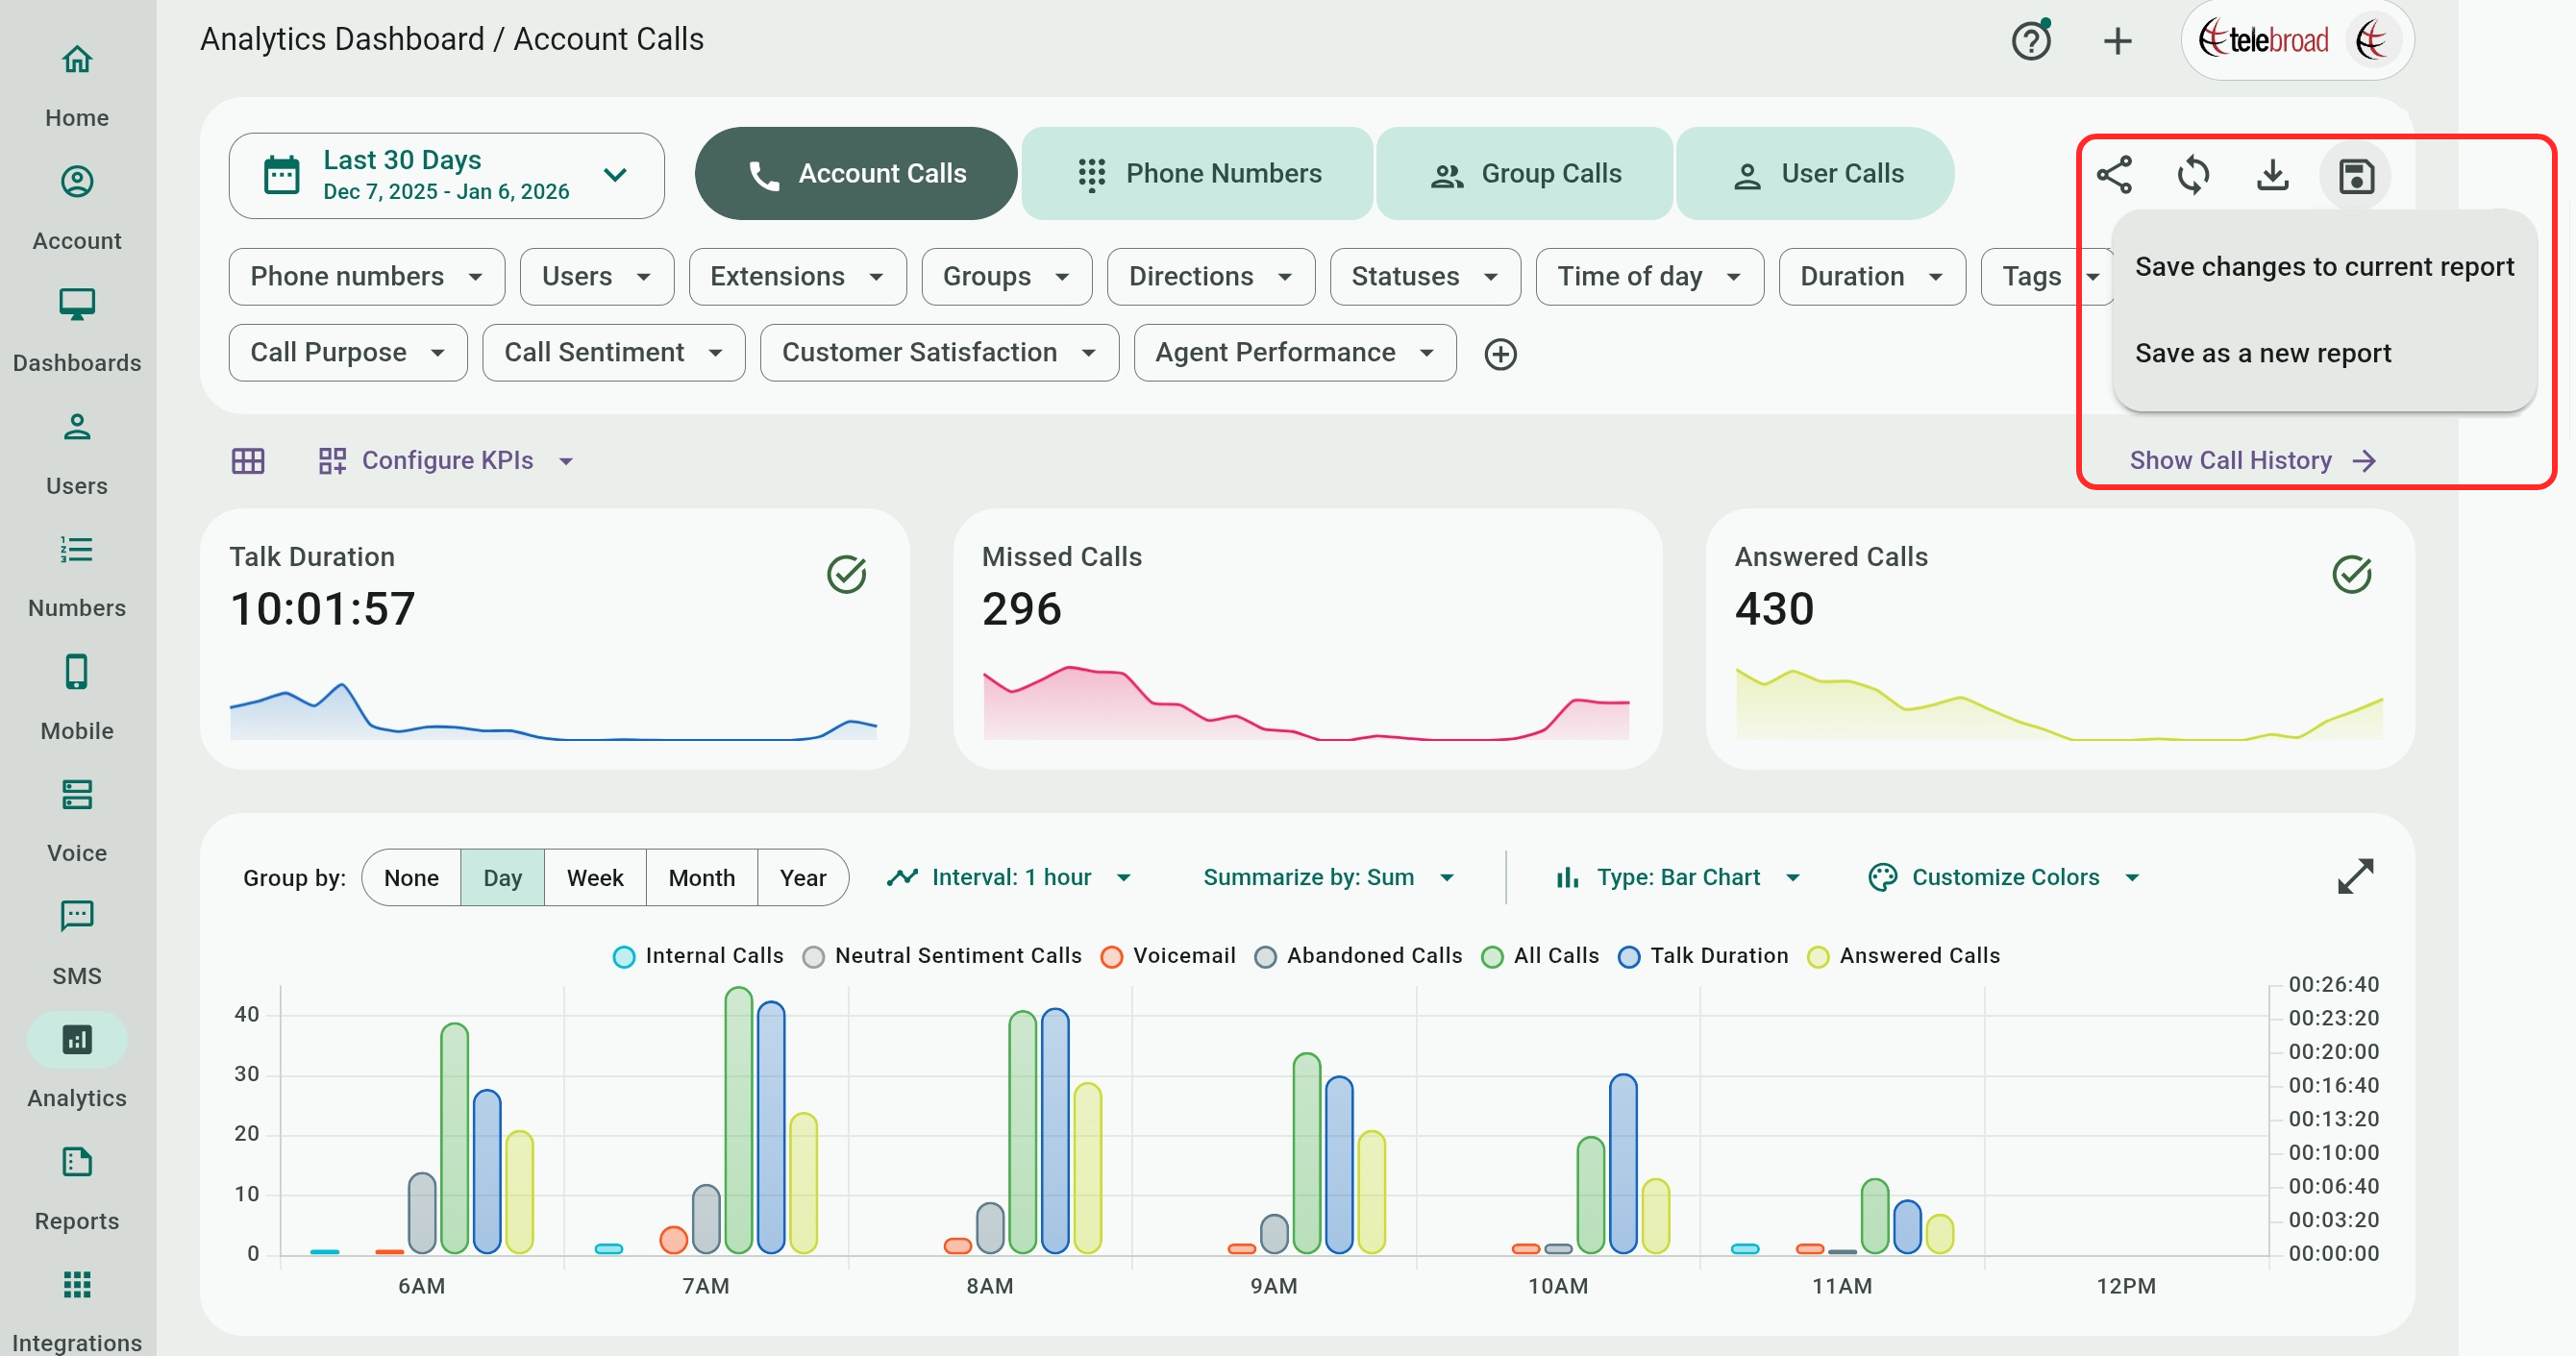Switch to table grid view icon
The width and height of the screenshot is (2576, 1356).
coord(248,461)
